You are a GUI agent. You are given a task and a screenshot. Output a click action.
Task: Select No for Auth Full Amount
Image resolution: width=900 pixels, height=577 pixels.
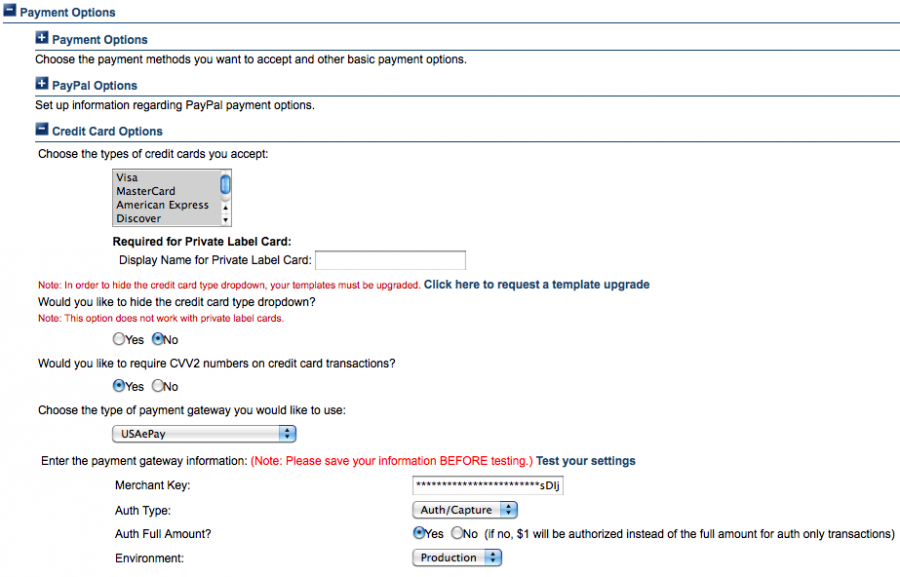point(457,533)
